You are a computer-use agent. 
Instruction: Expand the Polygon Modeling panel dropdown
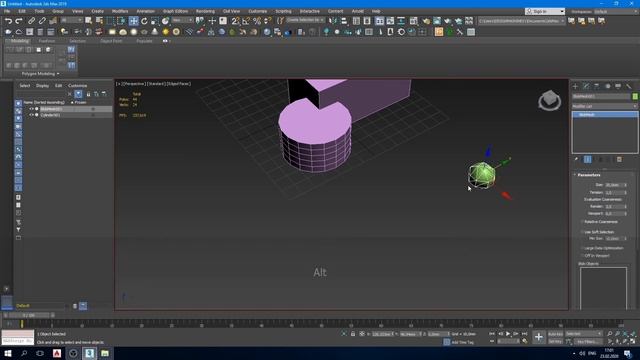click(40, 74)
